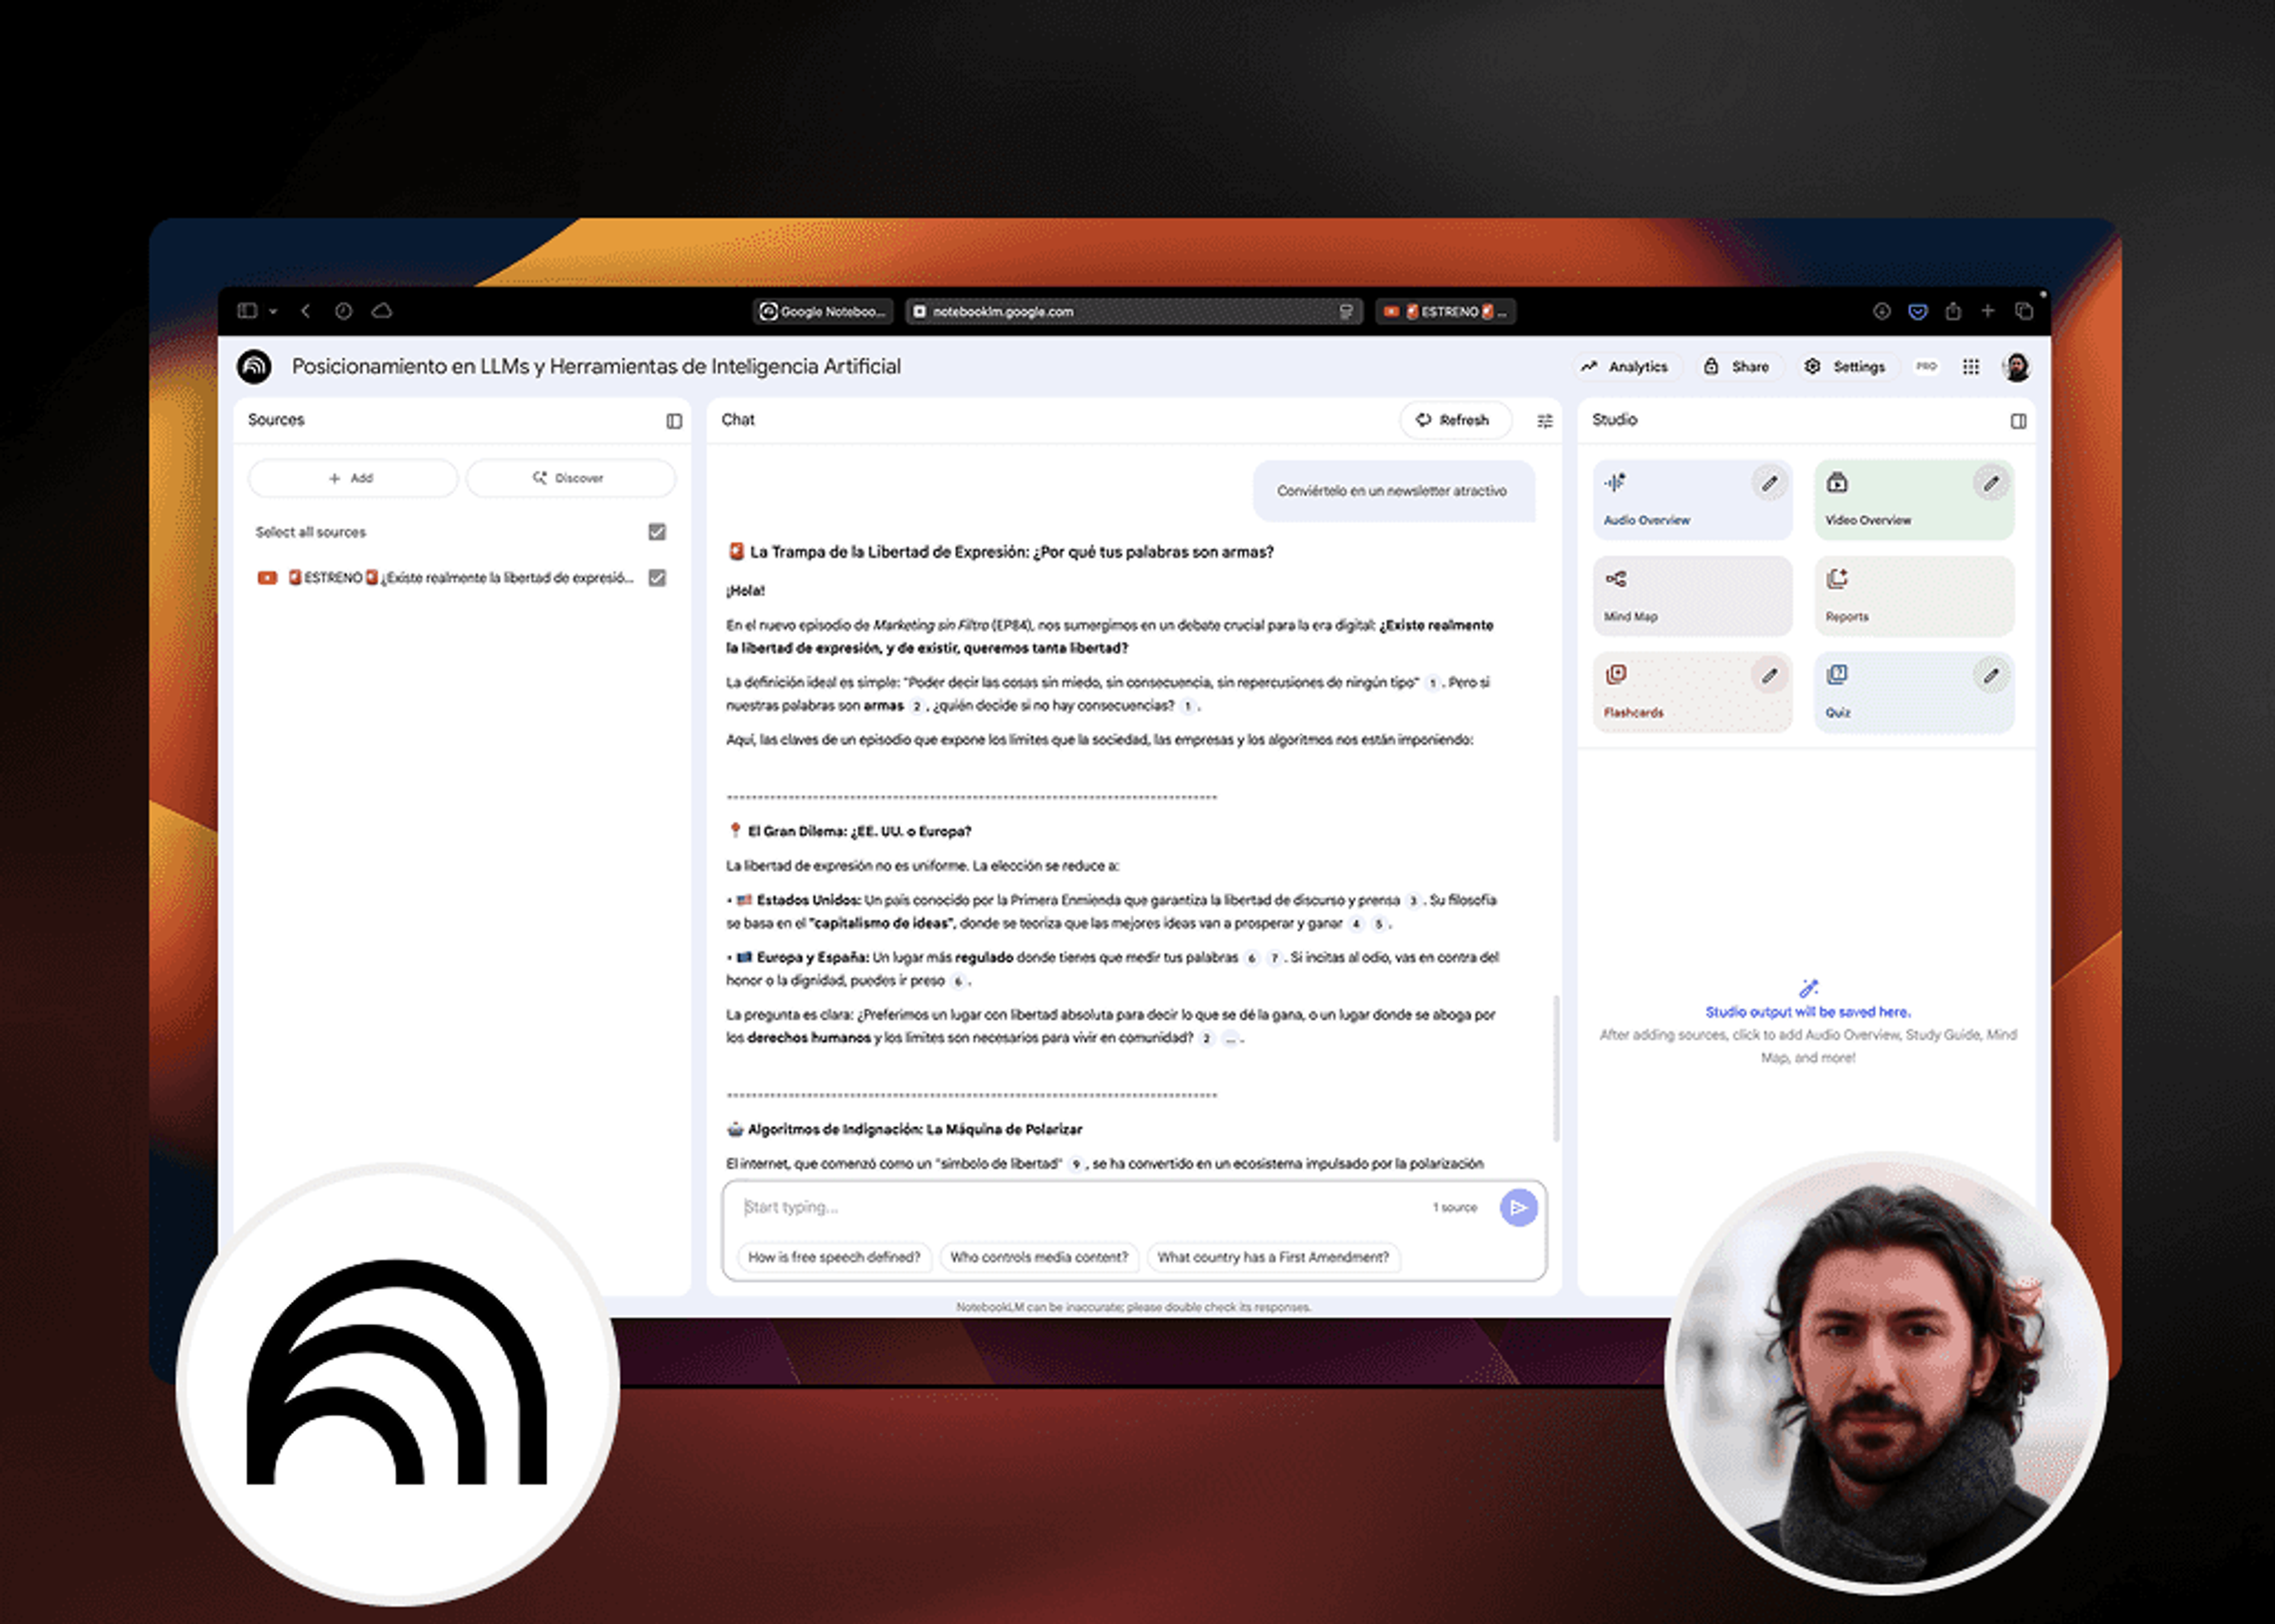Open citation 9 after 'símbolo de libertad'
Image resolution: width=2275 pixels, height=1624 pixels.
(x=1076, y=1164)
